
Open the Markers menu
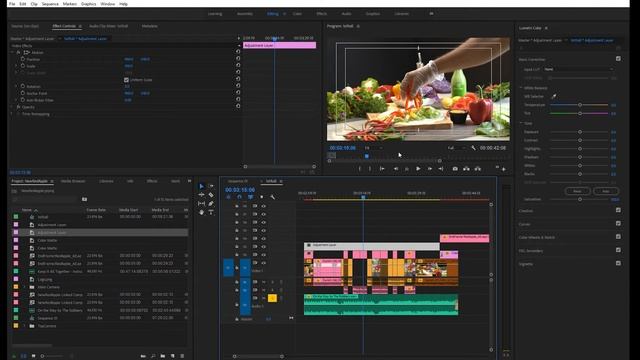click(x=70, y=4)
